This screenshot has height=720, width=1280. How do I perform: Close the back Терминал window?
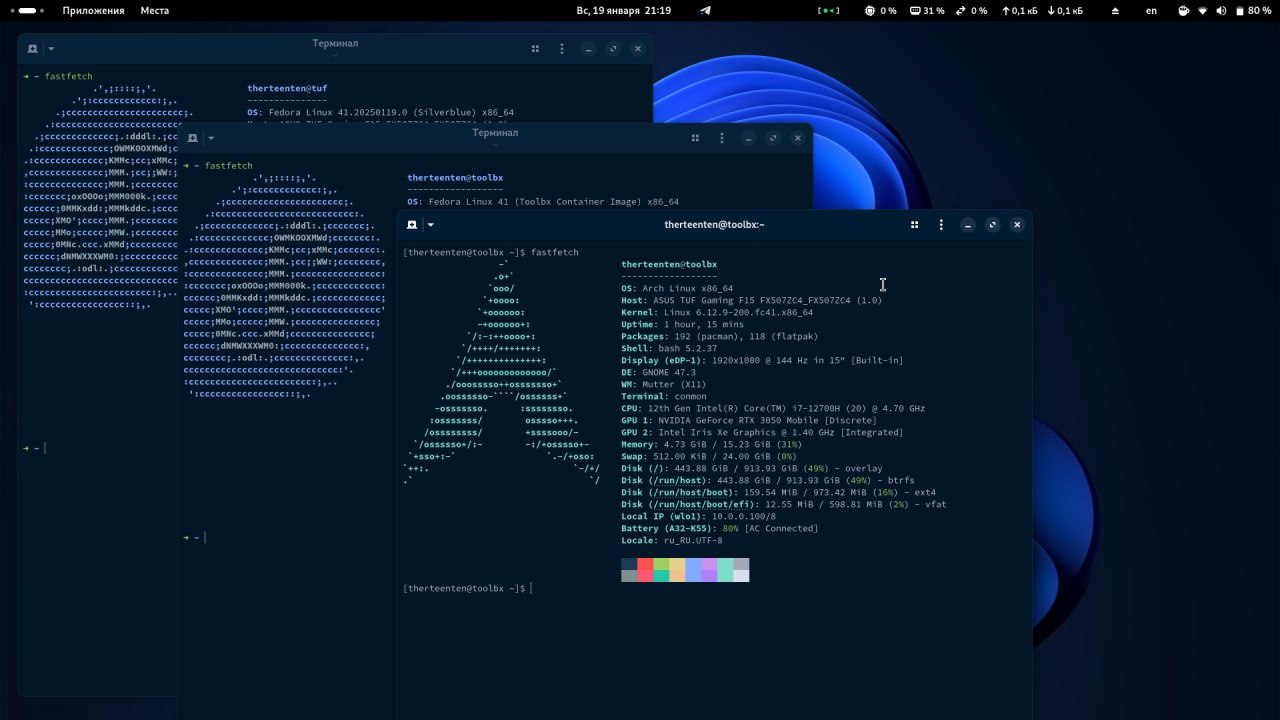[638, 48]
